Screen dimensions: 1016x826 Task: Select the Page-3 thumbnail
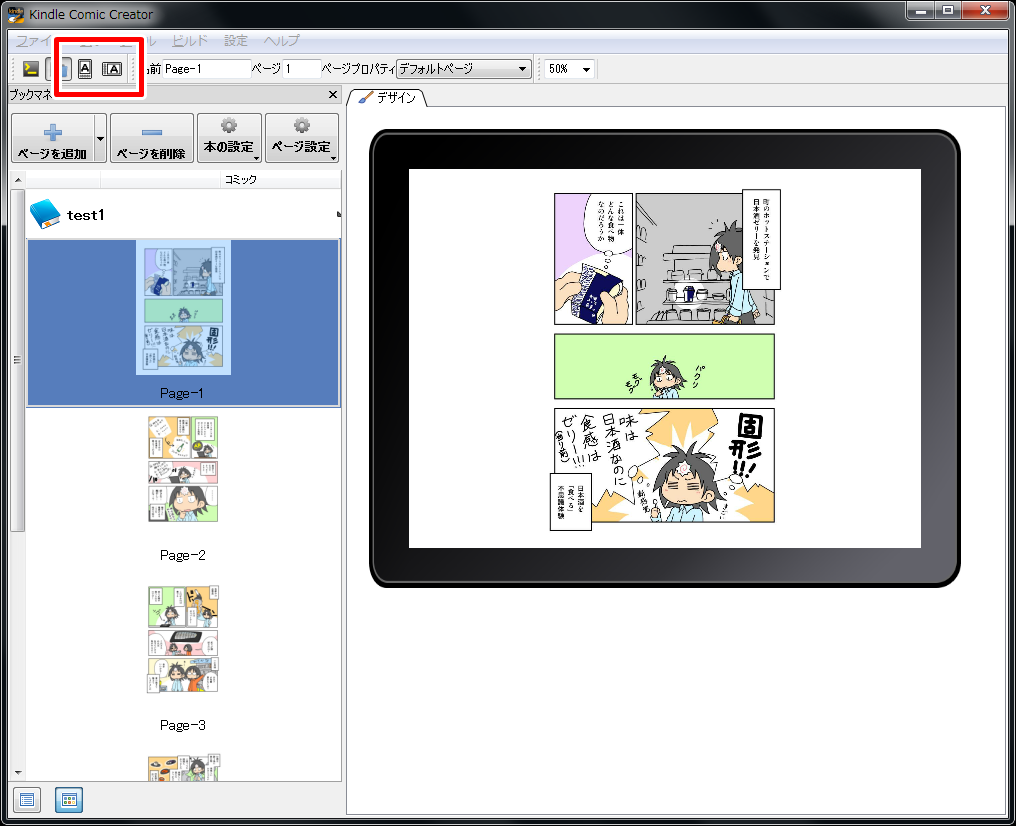coord(183,639)
